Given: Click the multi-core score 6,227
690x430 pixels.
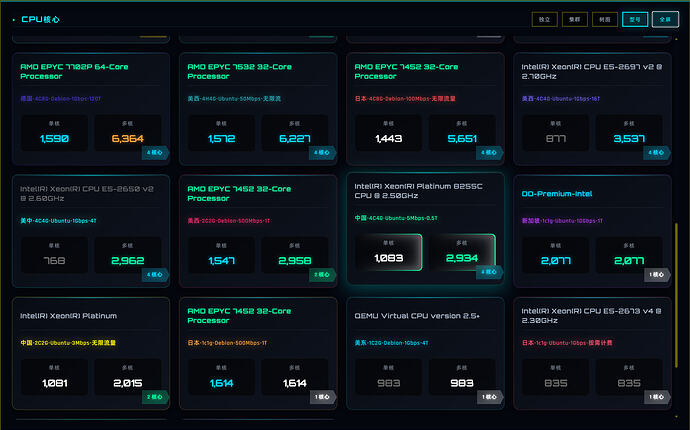Looking at the screenshot, I should (x=295, y=139).
